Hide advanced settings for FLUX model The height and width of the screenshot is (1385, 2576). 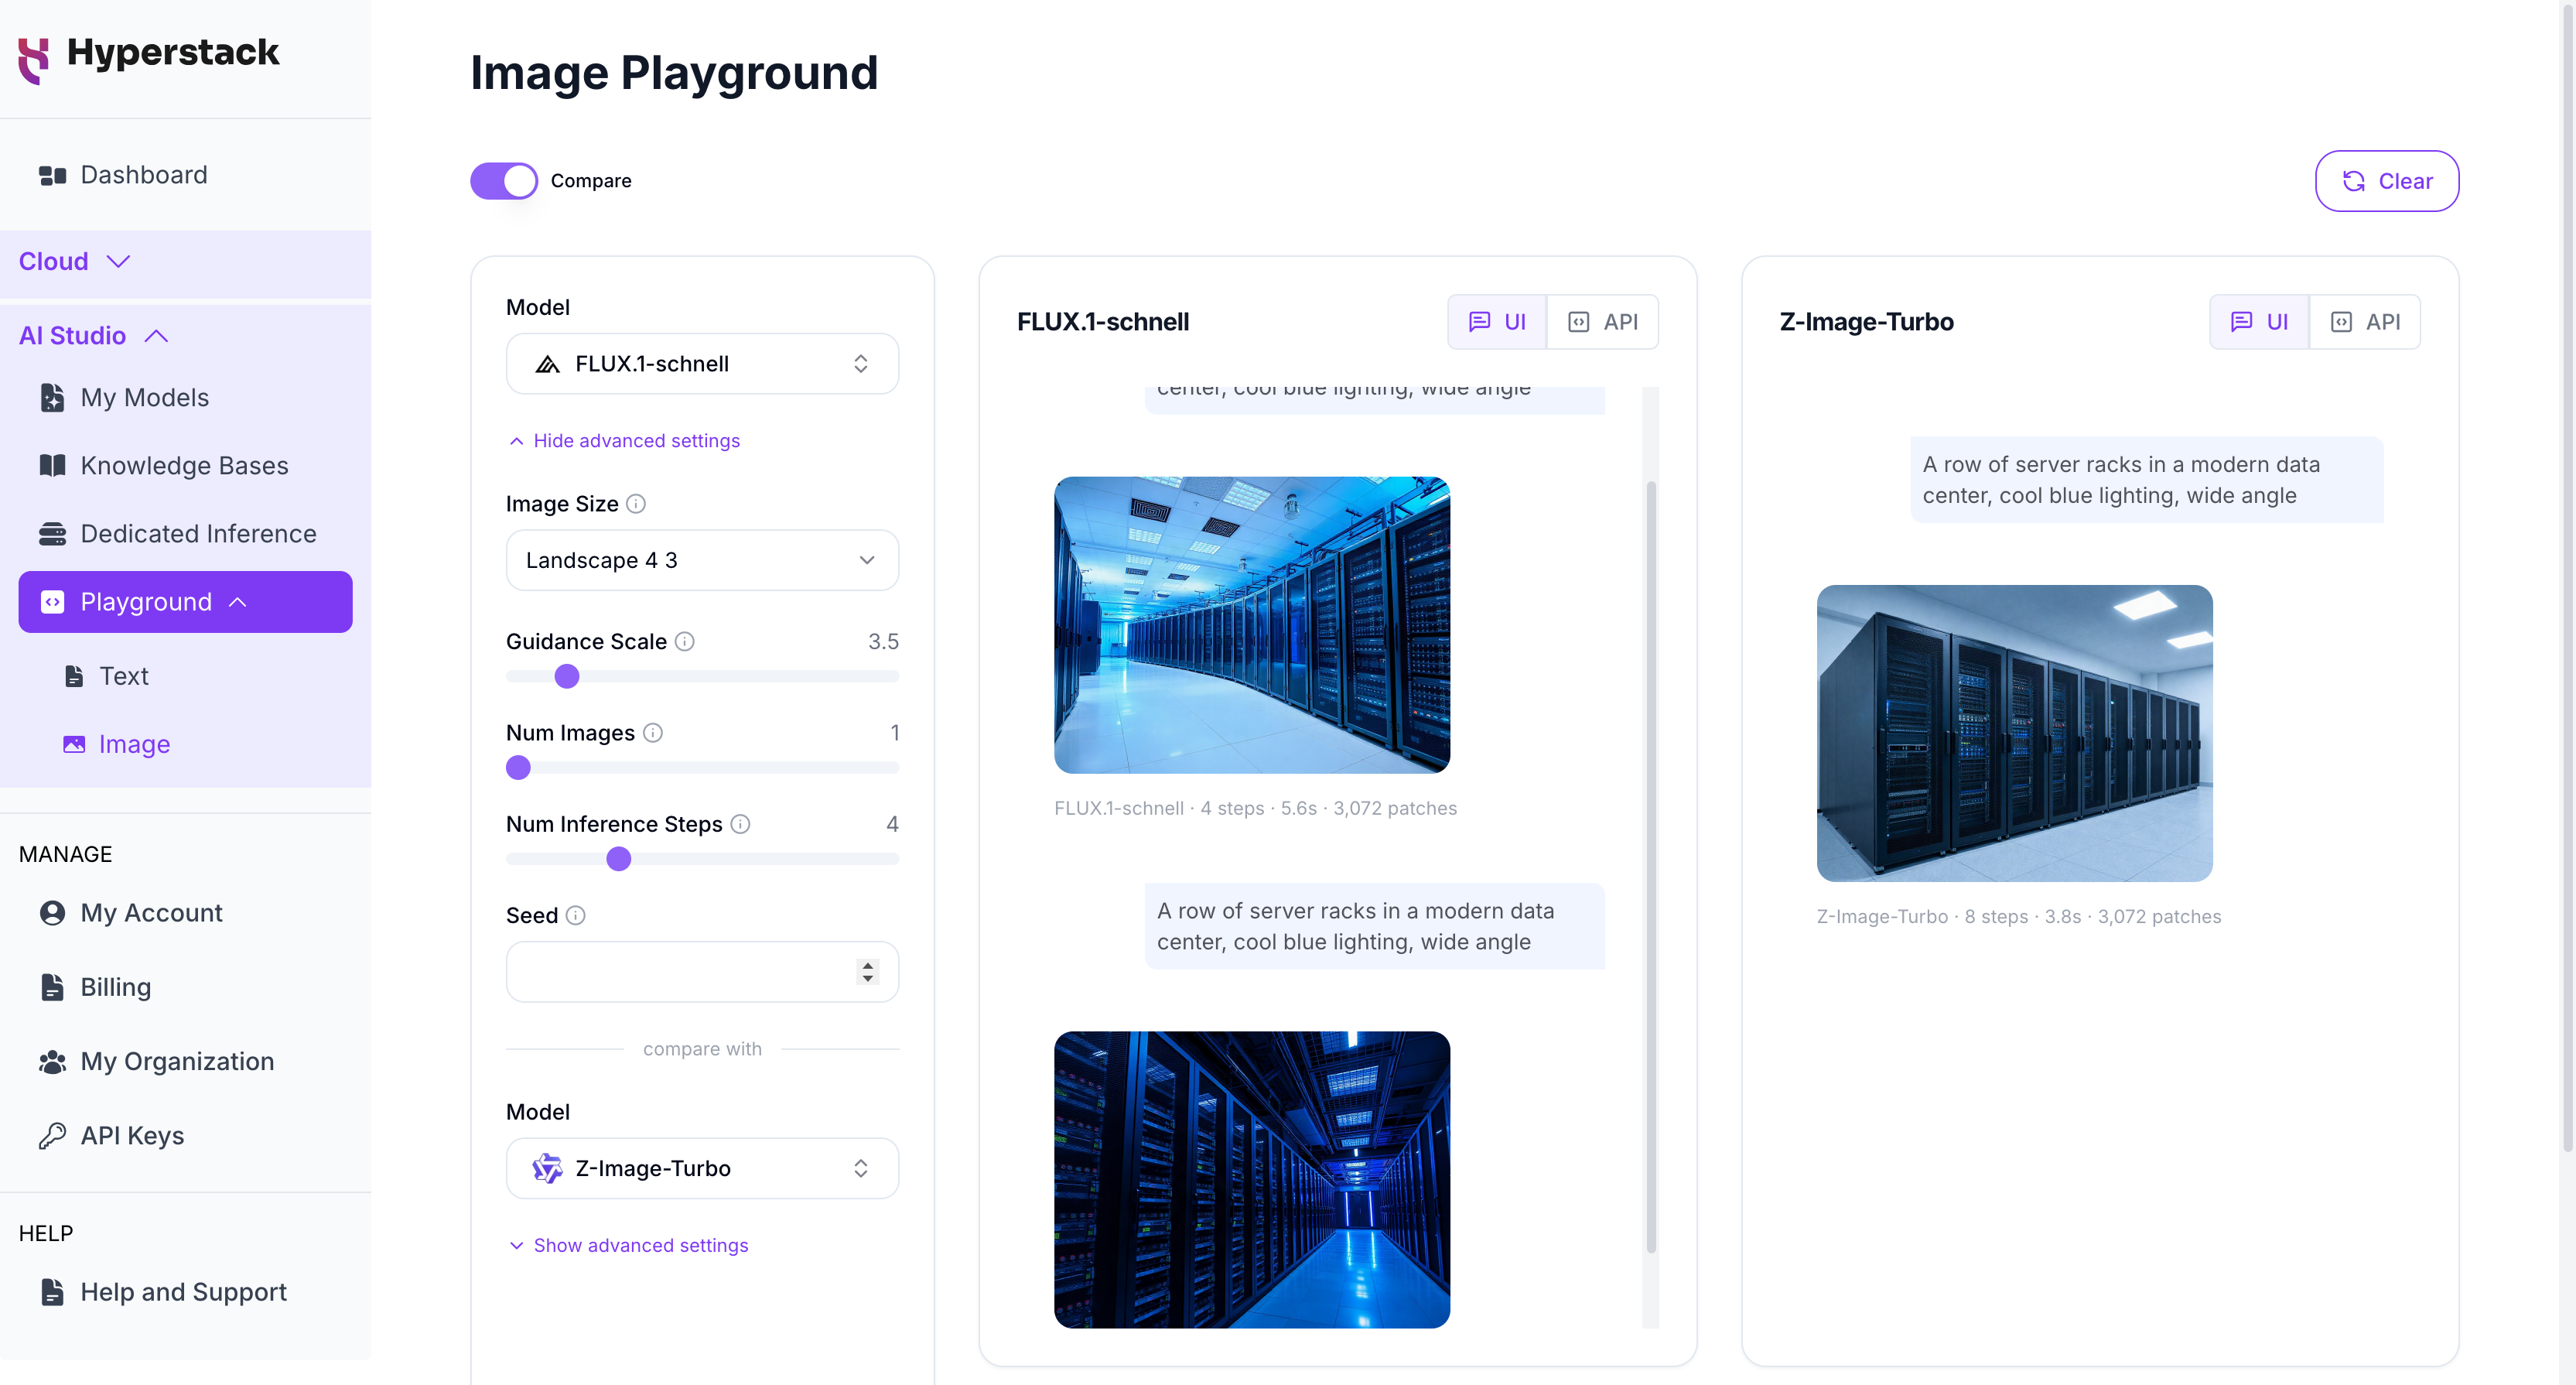pyautogui.click(x=624, y=441)
